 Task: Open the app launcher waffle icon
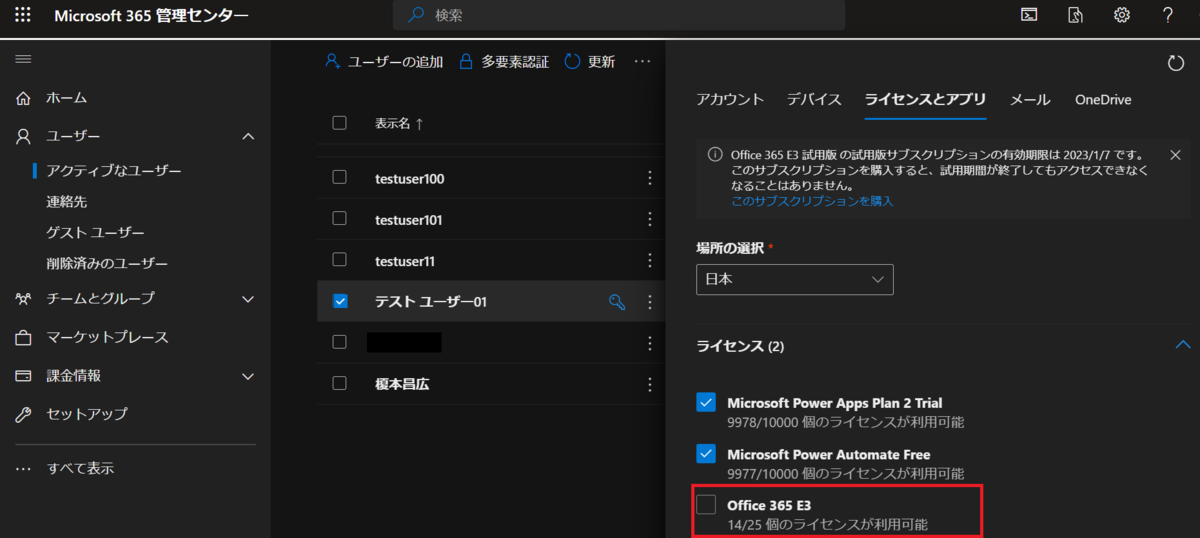click(23, 15)
